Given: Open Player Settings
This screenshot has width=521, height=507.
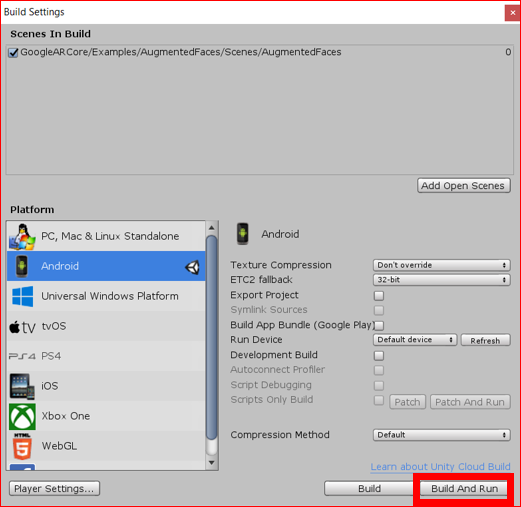Looking at the screenshot, I should pyautogui.click(x=54, y=489).
